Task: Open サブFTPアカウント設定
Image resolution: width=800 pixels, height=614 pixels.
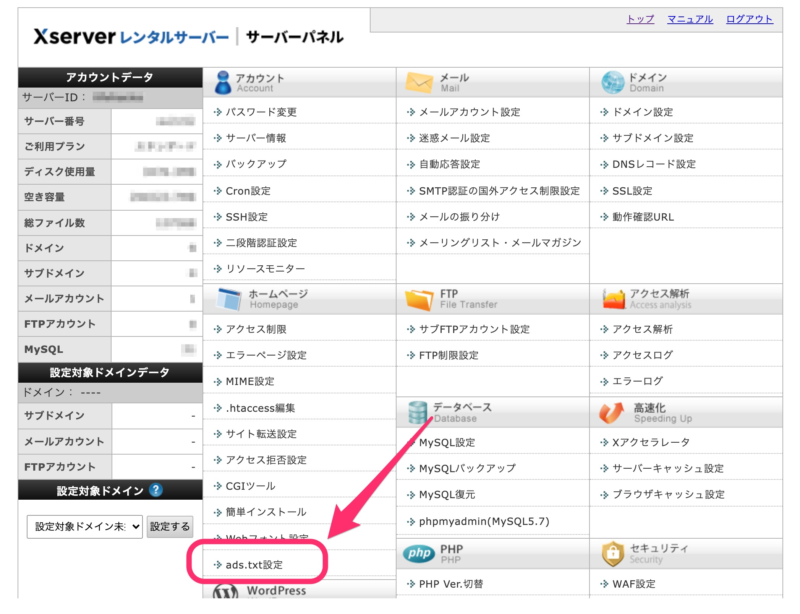Action: click(474, 329)
